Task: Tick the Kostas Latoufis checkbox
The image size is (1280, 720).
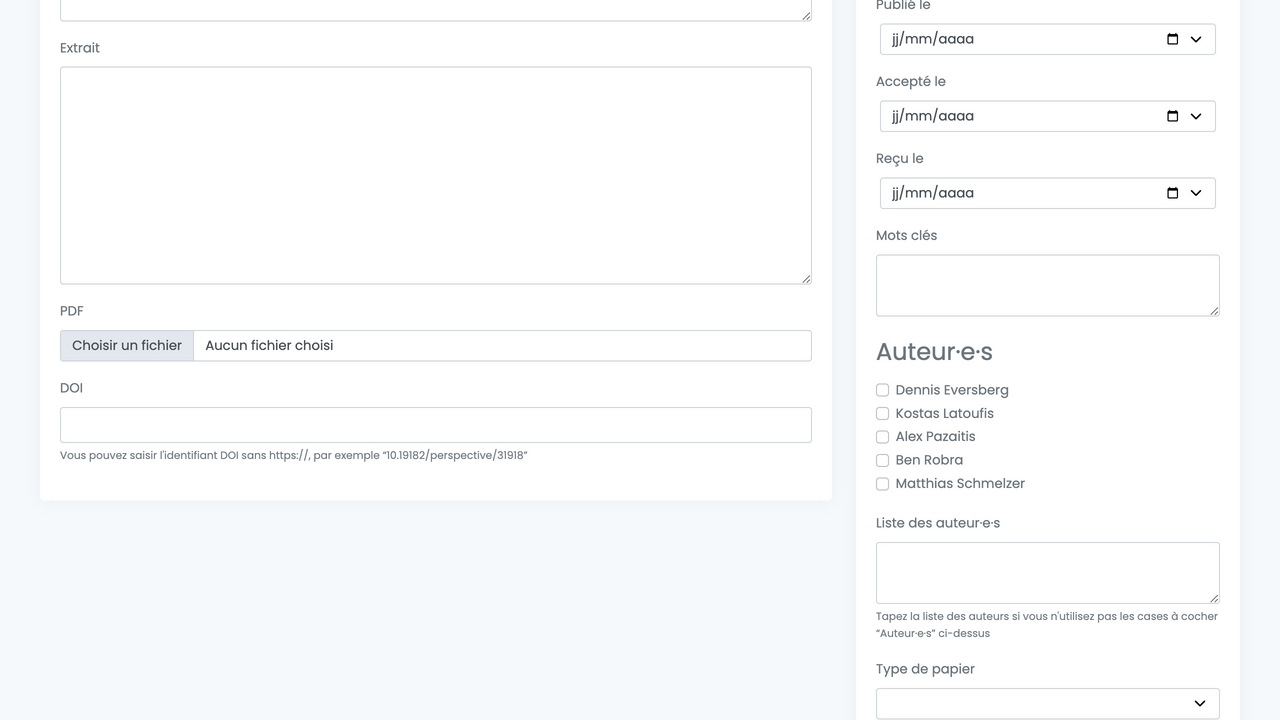Action: tap(882, 413)
